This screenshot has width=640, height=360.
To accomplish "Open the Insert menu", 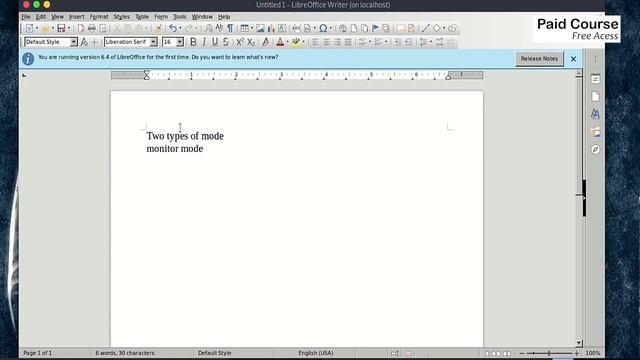I will click(x=76, y=17).
